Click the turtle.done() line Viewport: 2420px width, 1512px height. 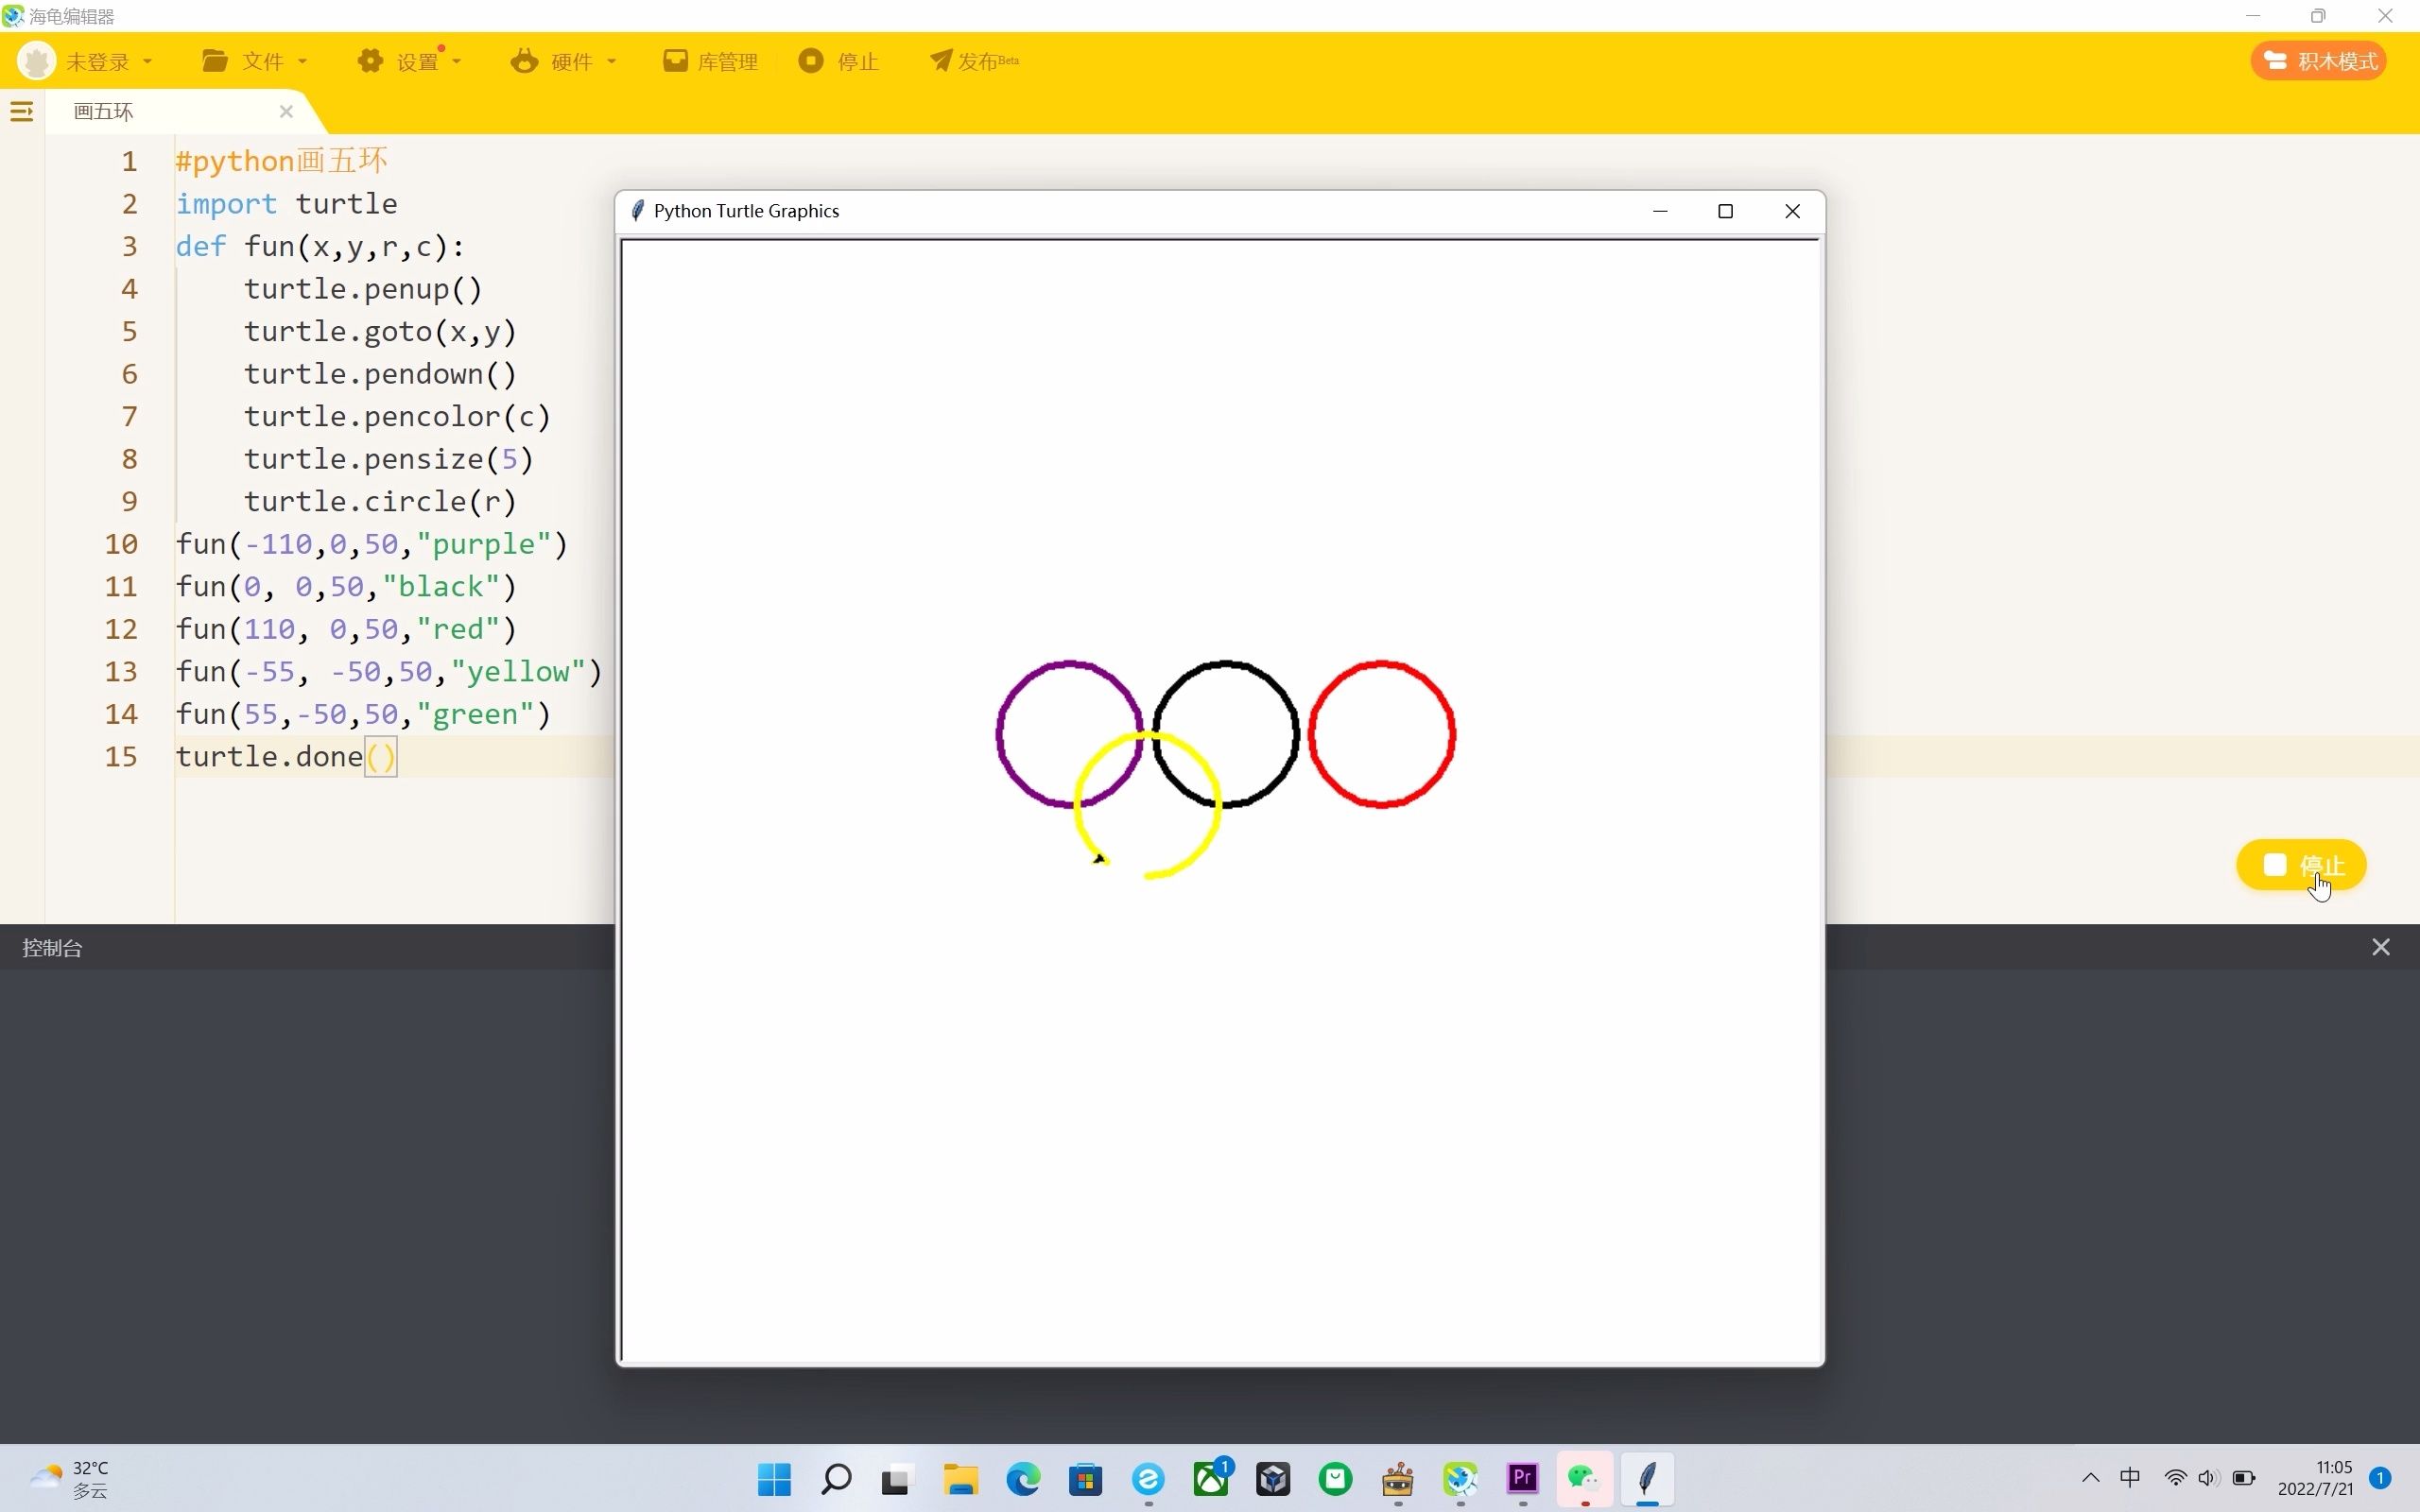pyautogui.click(x=286, y=756)
